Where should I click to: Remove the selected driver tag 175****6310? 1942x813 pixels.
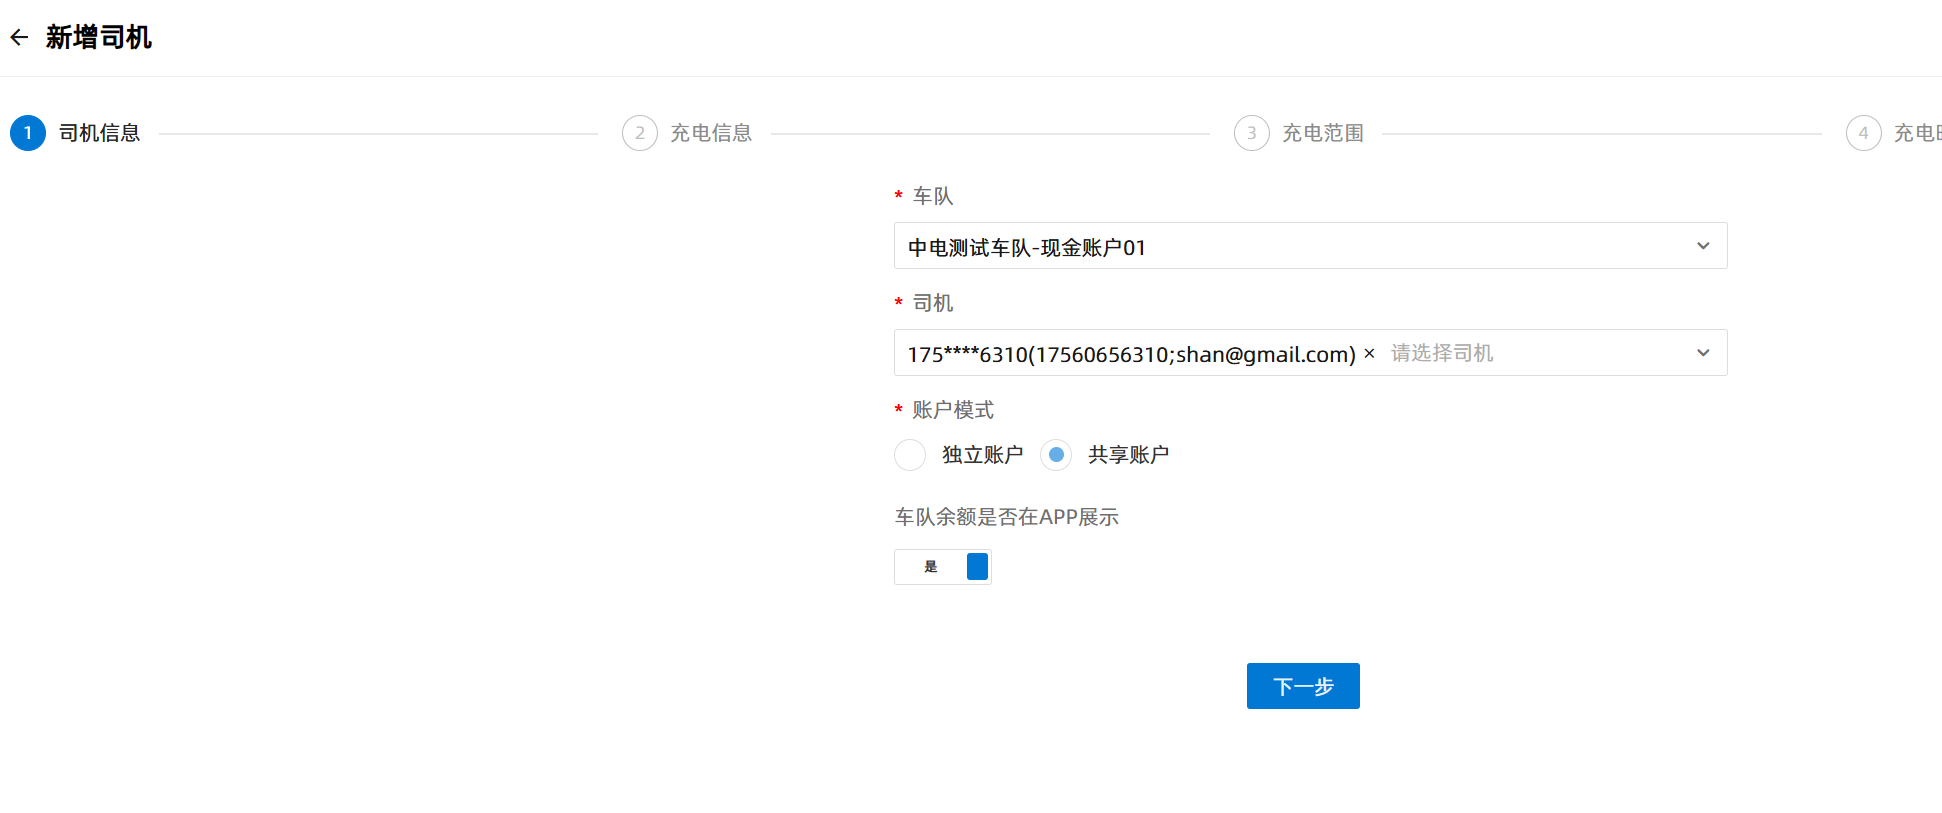tap(1369, 354)
